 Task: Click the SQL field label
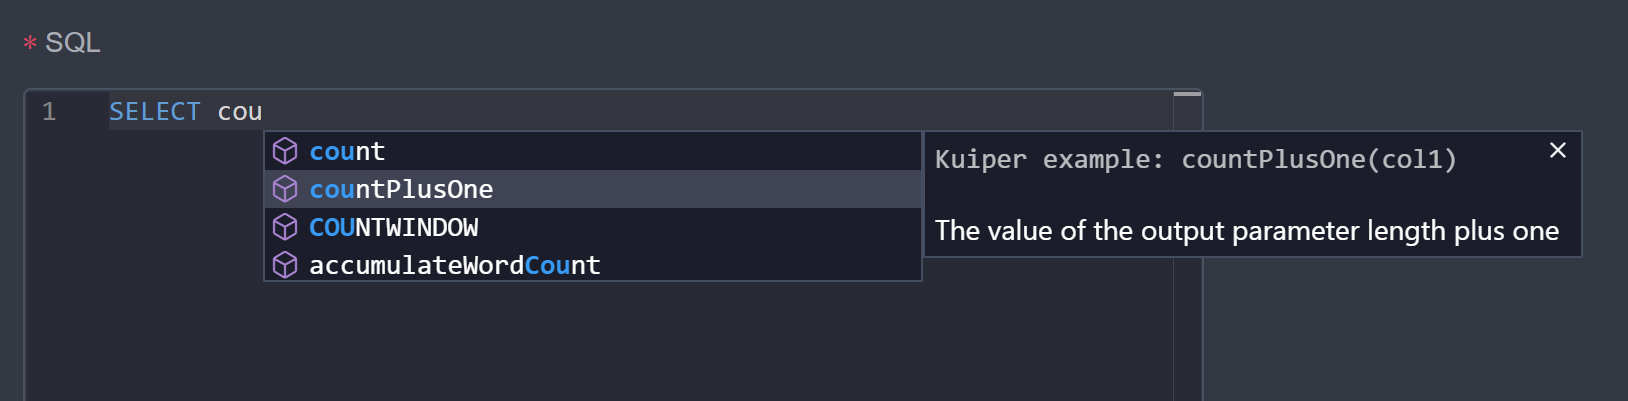pos(72,43)
